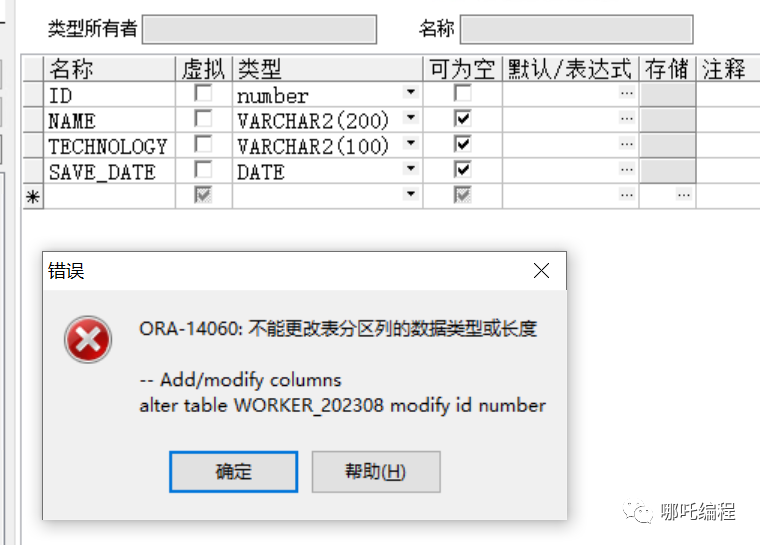
Task: Click the 可为空 column header
Action: point(463,68)
